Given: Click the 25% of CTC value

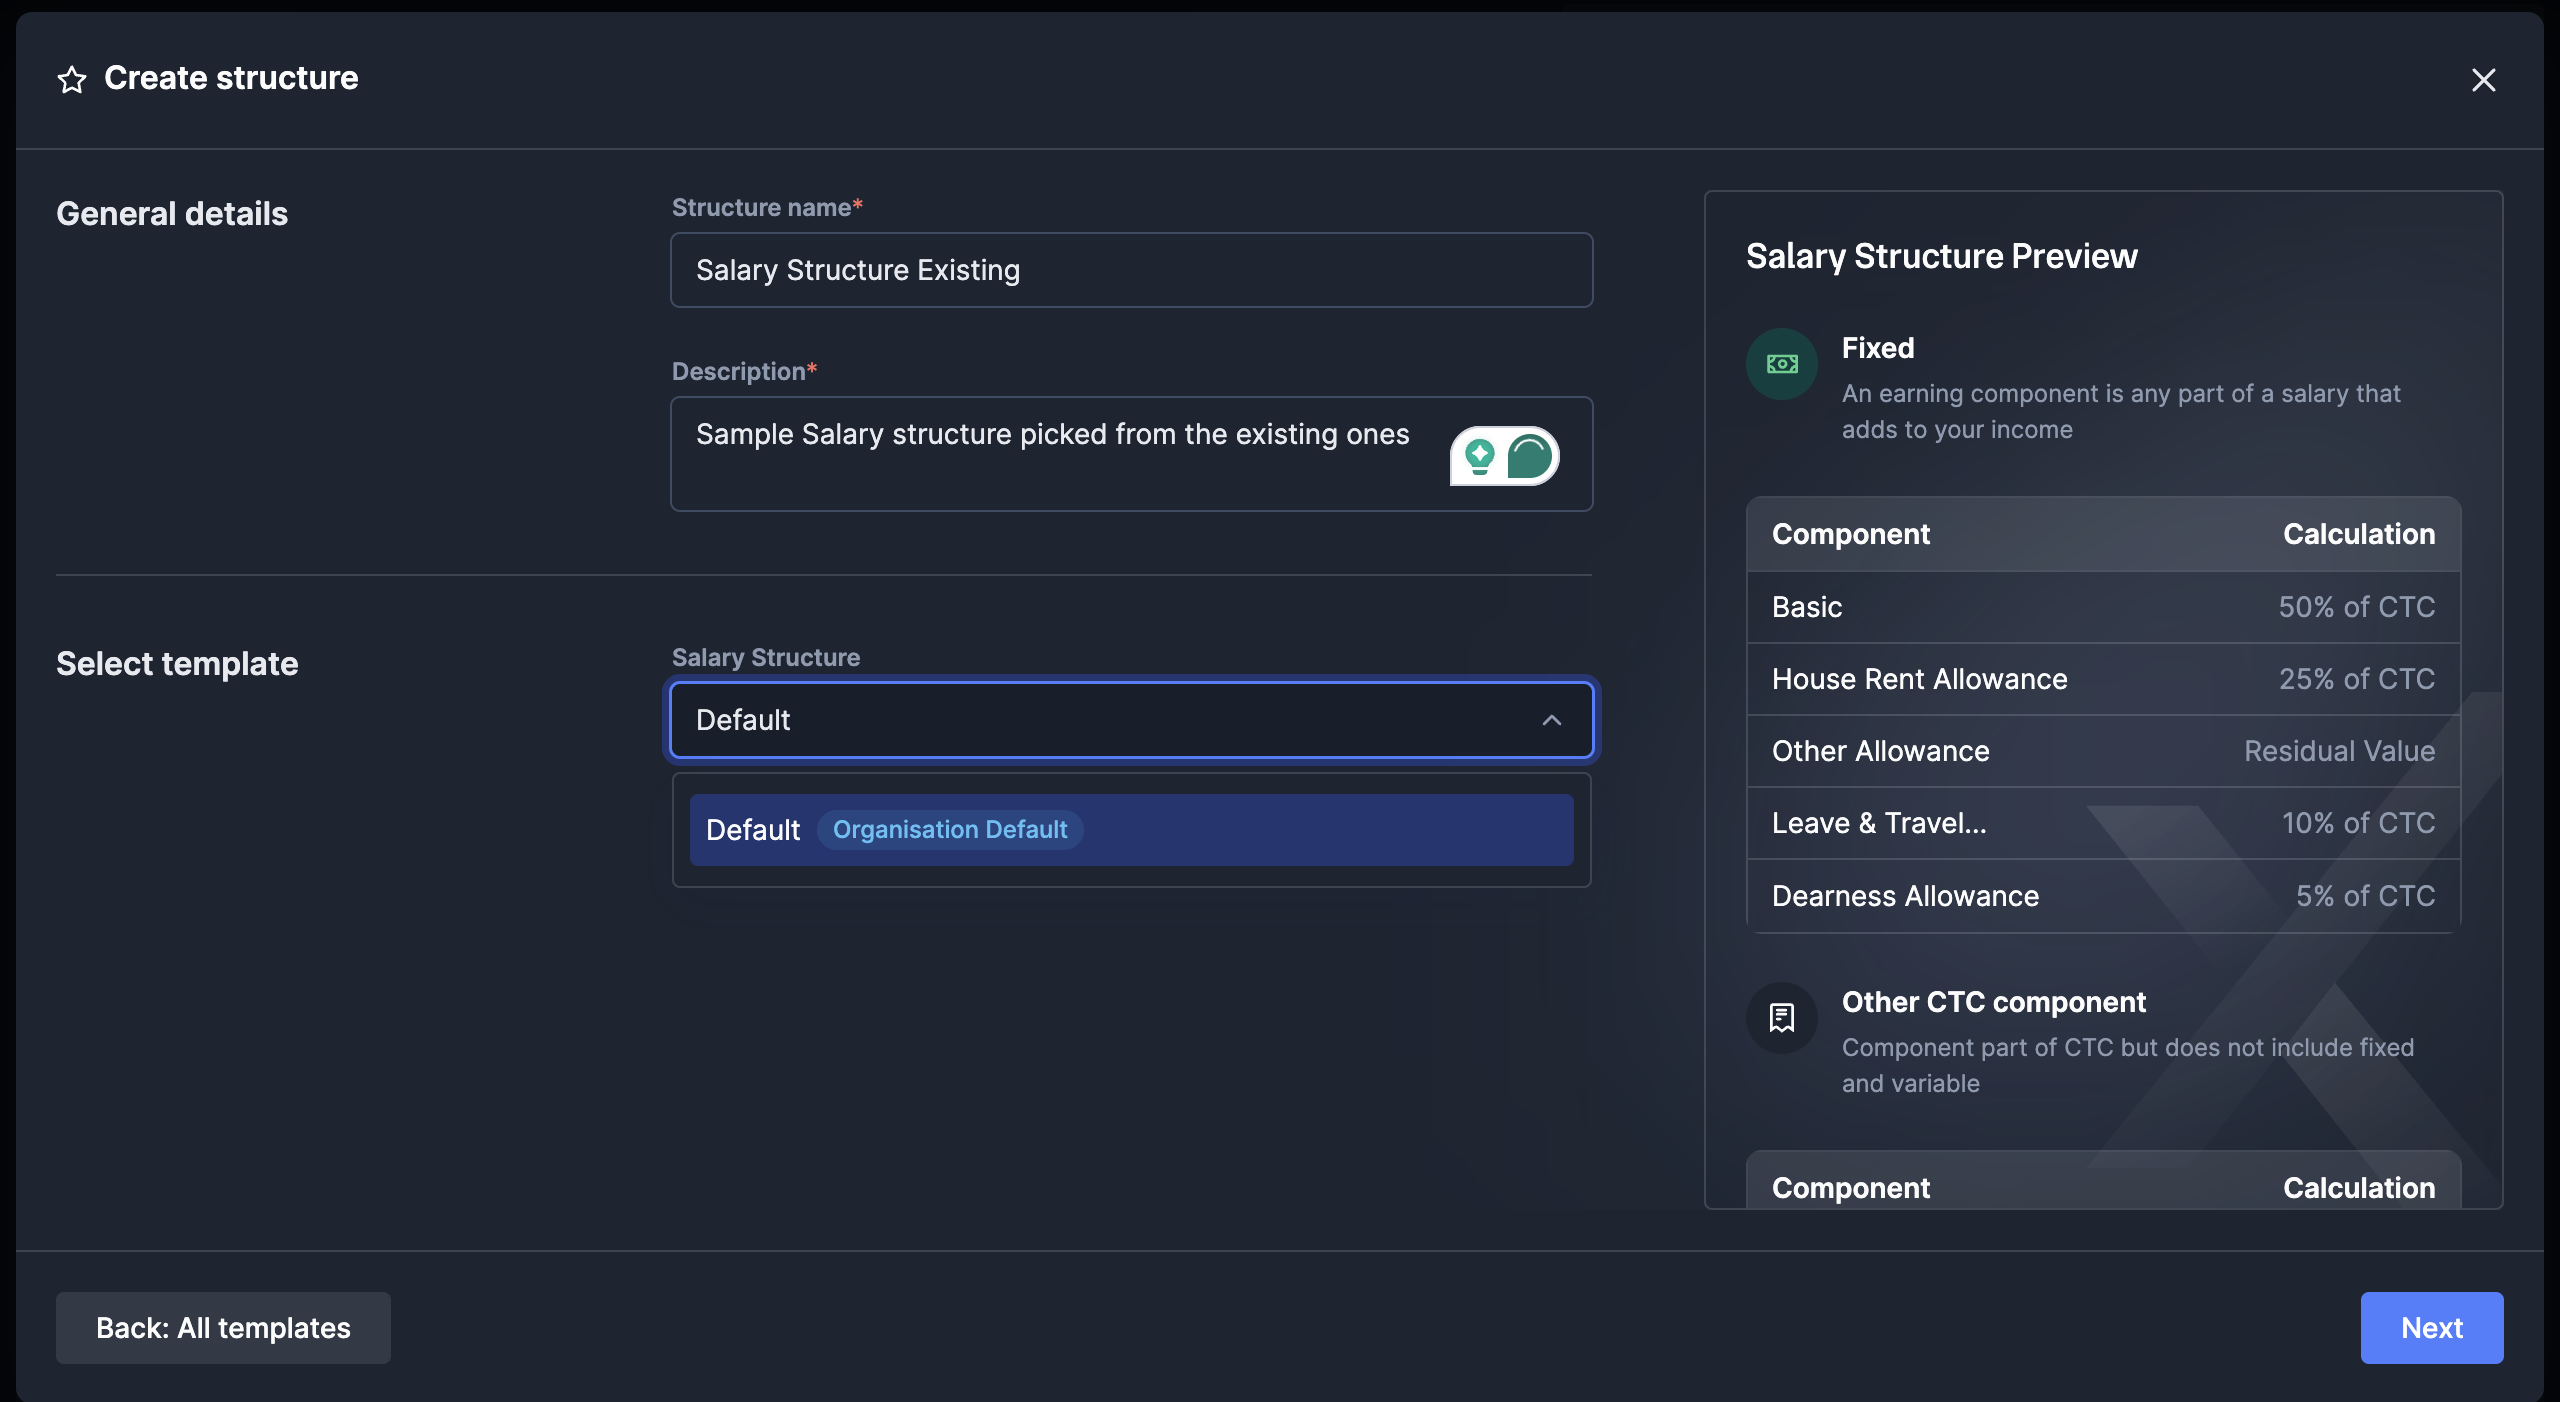Looking at the screenshot, I should (x=2357, y=679).
